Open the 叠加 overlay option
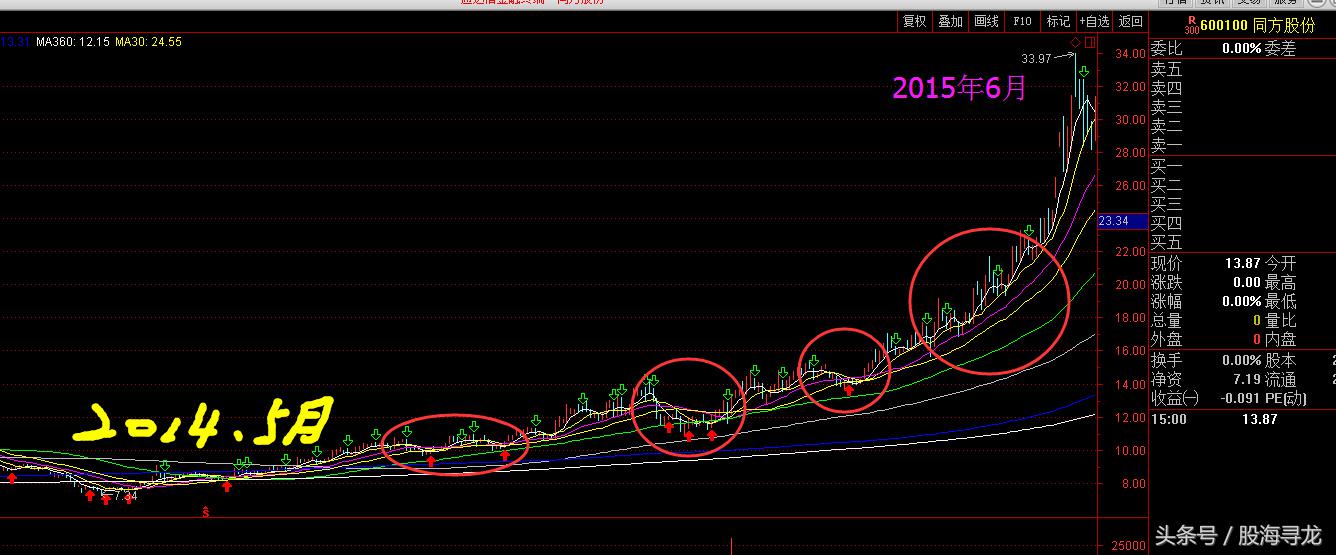1336x555 pixels. pyautogui.click(x=950, y=21)
